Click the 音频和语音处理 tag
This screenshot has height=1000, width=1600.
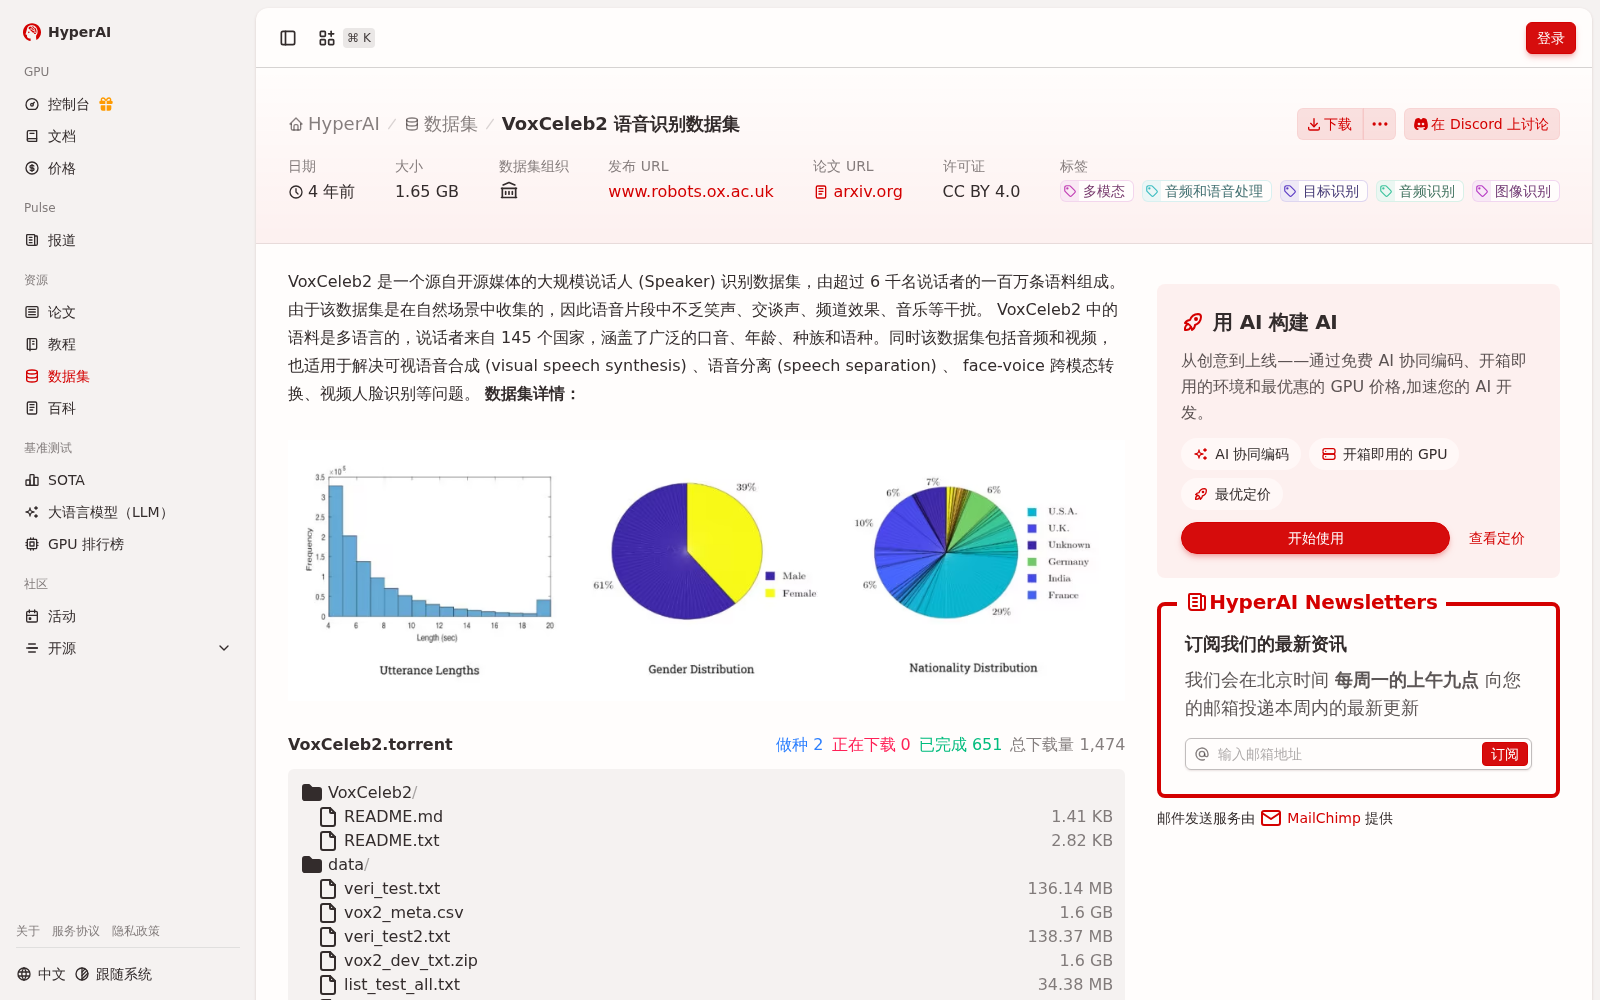pos(1207,191)
